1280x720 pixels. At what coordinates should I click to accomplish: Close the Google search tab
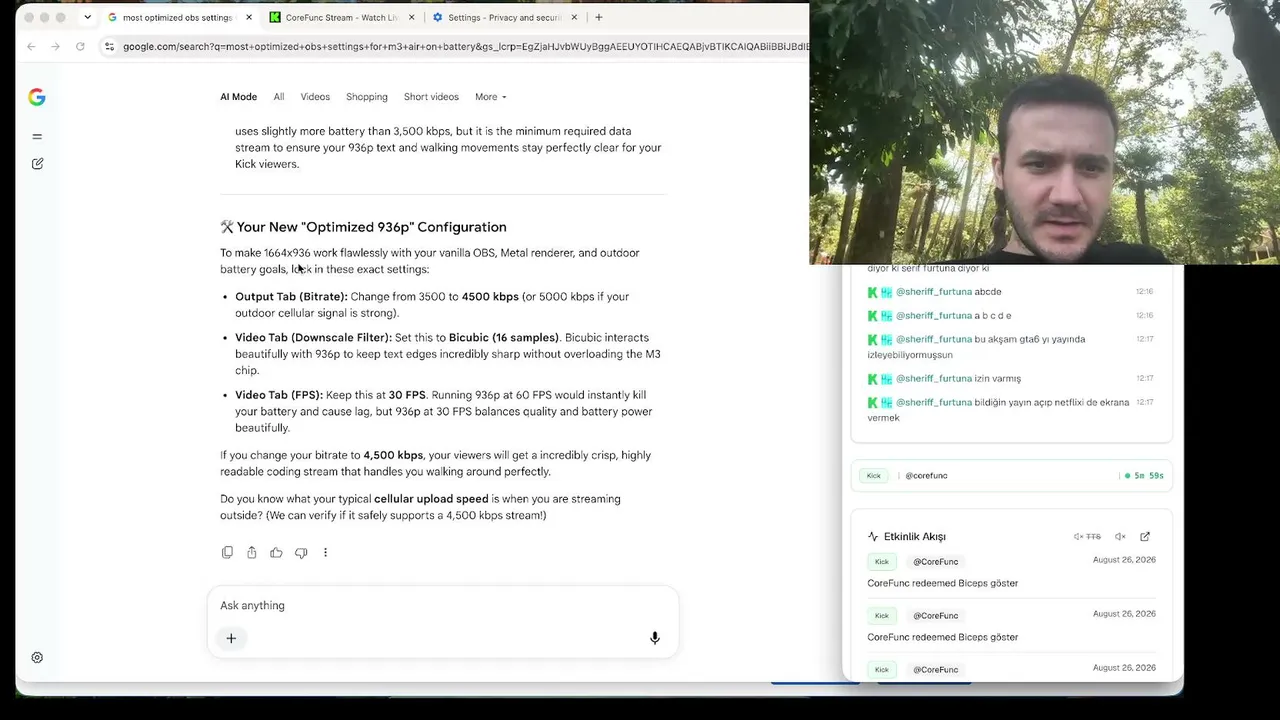tap(249, 17)
